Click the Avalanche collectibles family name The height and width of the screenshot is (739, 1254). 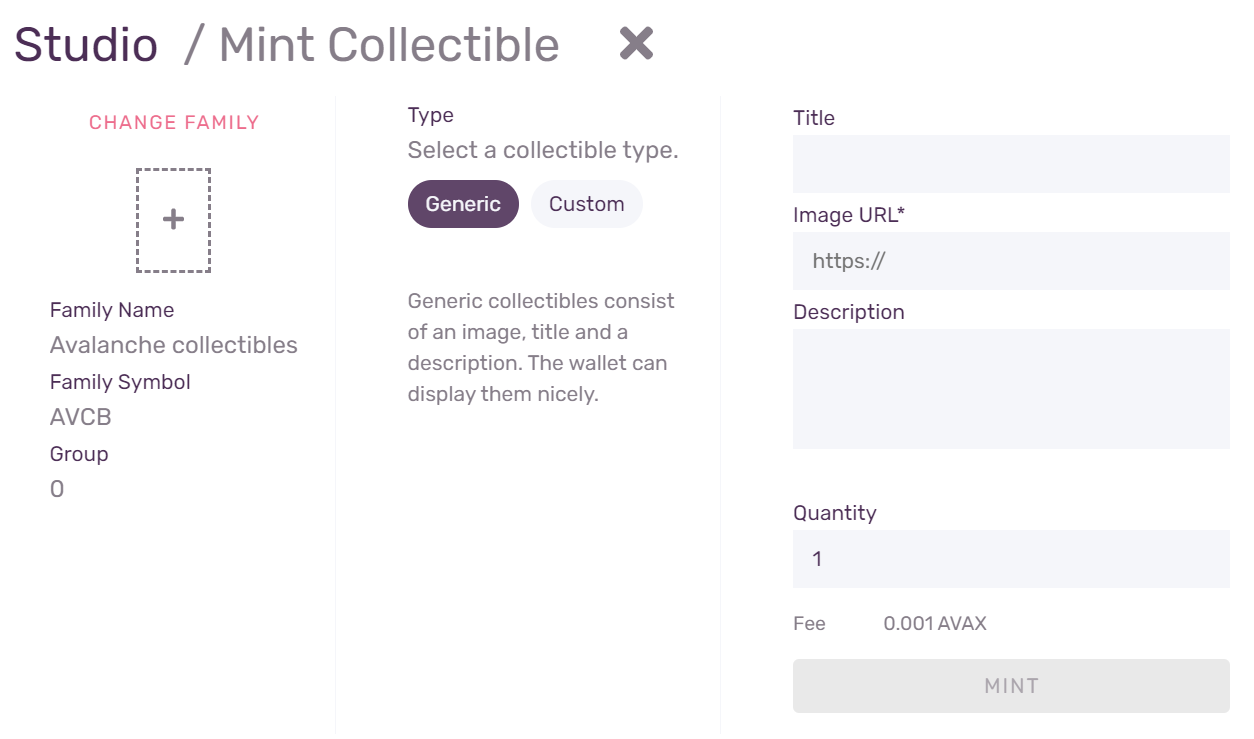click(174, 345)
